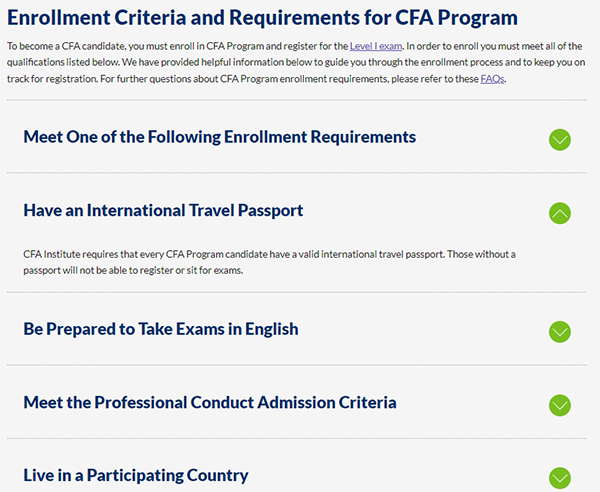Expand the Enrollment Requirements section chevron
Viewport: 600px width, 492px height.
click(x=560, y=139)
